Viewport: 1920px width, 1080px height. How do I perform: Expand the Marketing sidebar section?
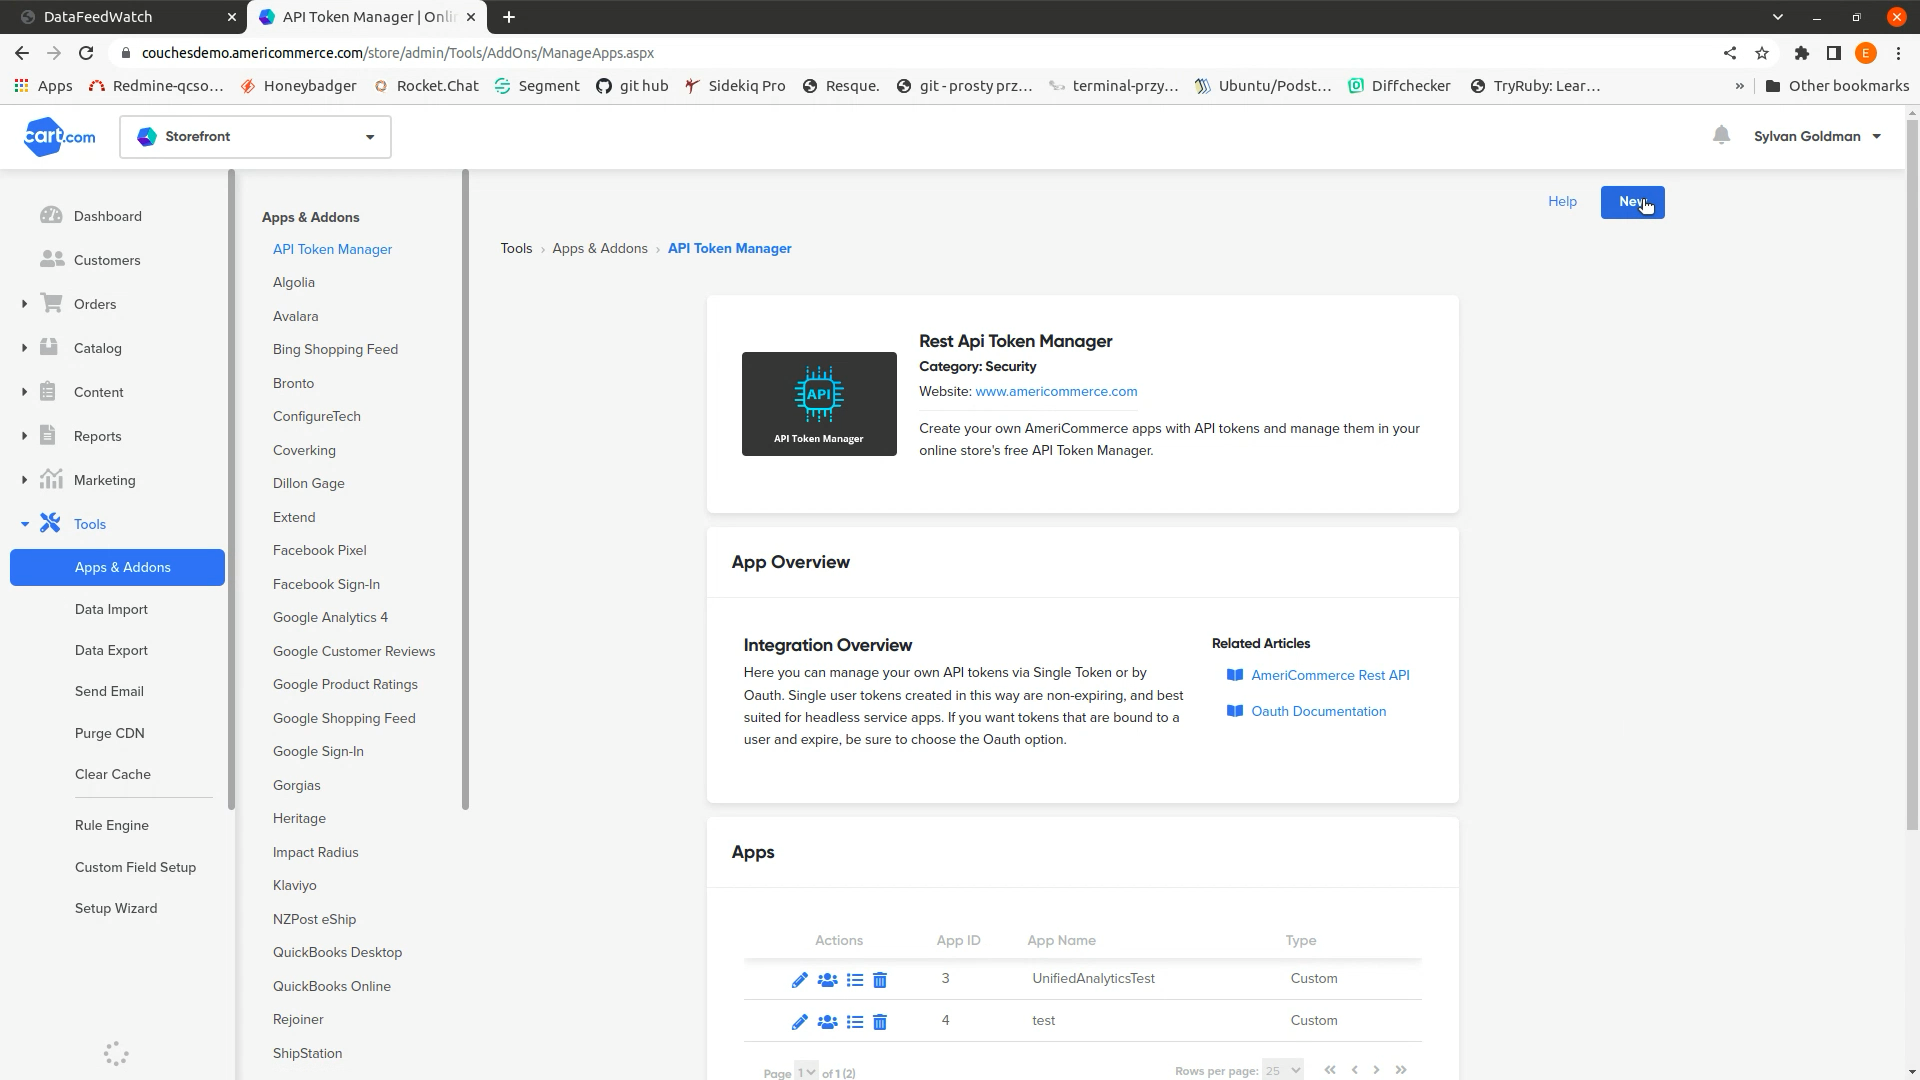(x=24, y=480)
